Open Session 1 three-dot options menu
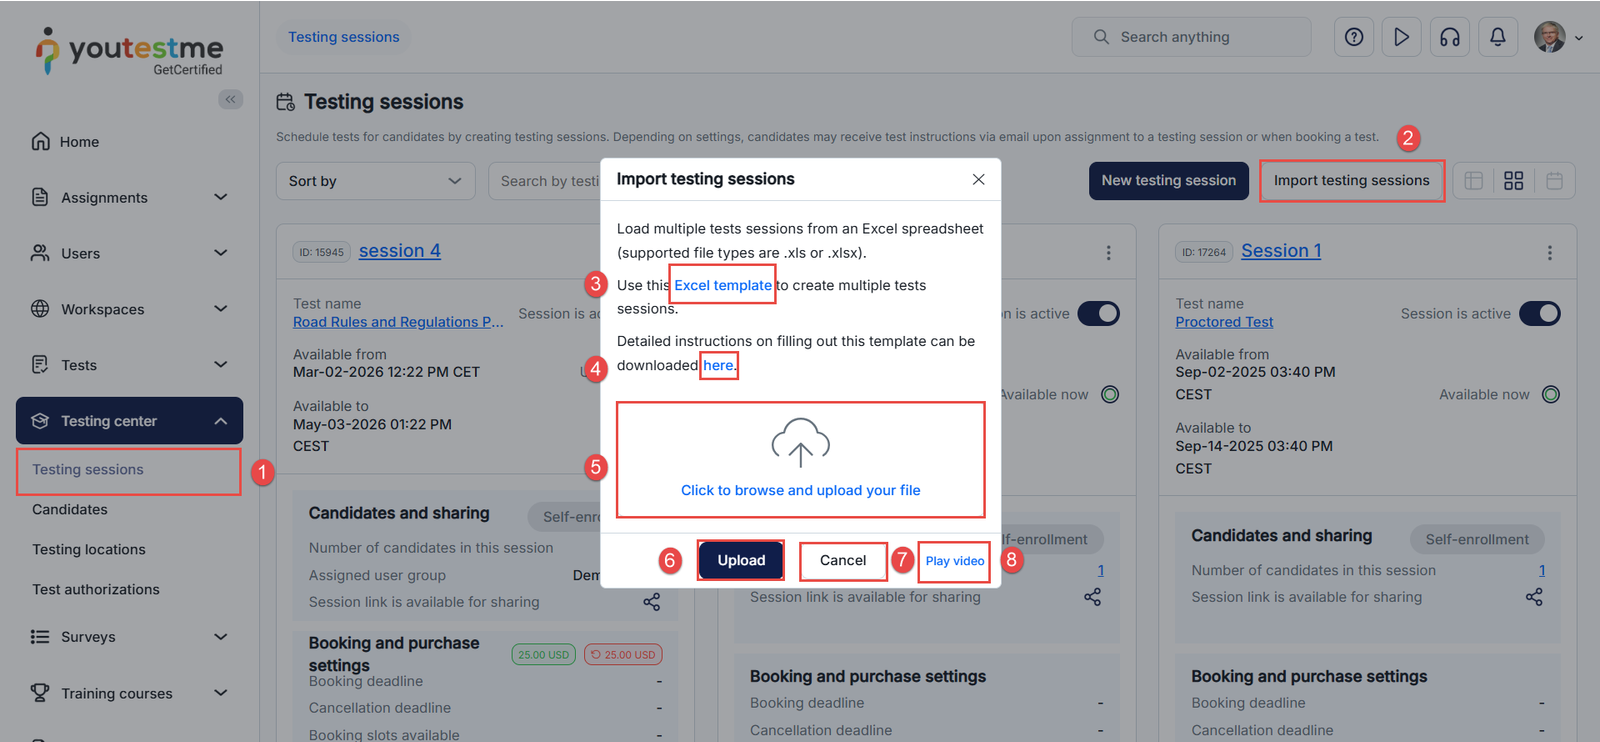The width and height of the screenshot is (1600, 742). click(x=1549, y=253)
